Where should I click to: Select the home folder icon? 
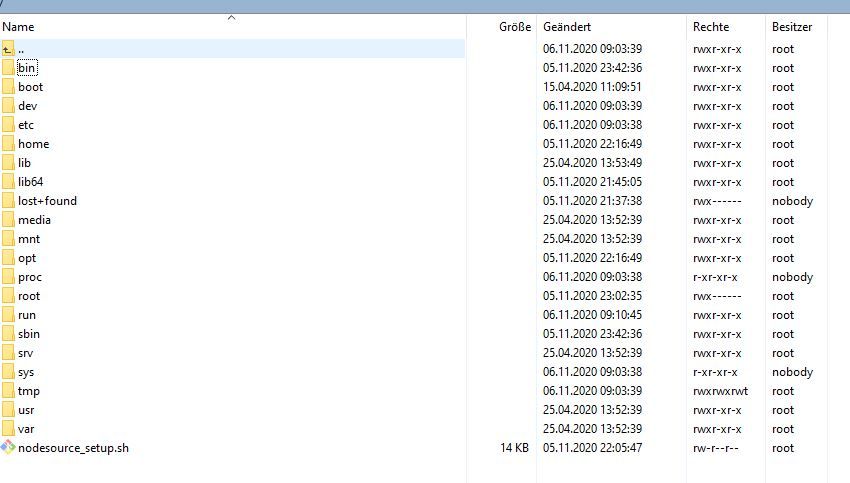point(8,144)
